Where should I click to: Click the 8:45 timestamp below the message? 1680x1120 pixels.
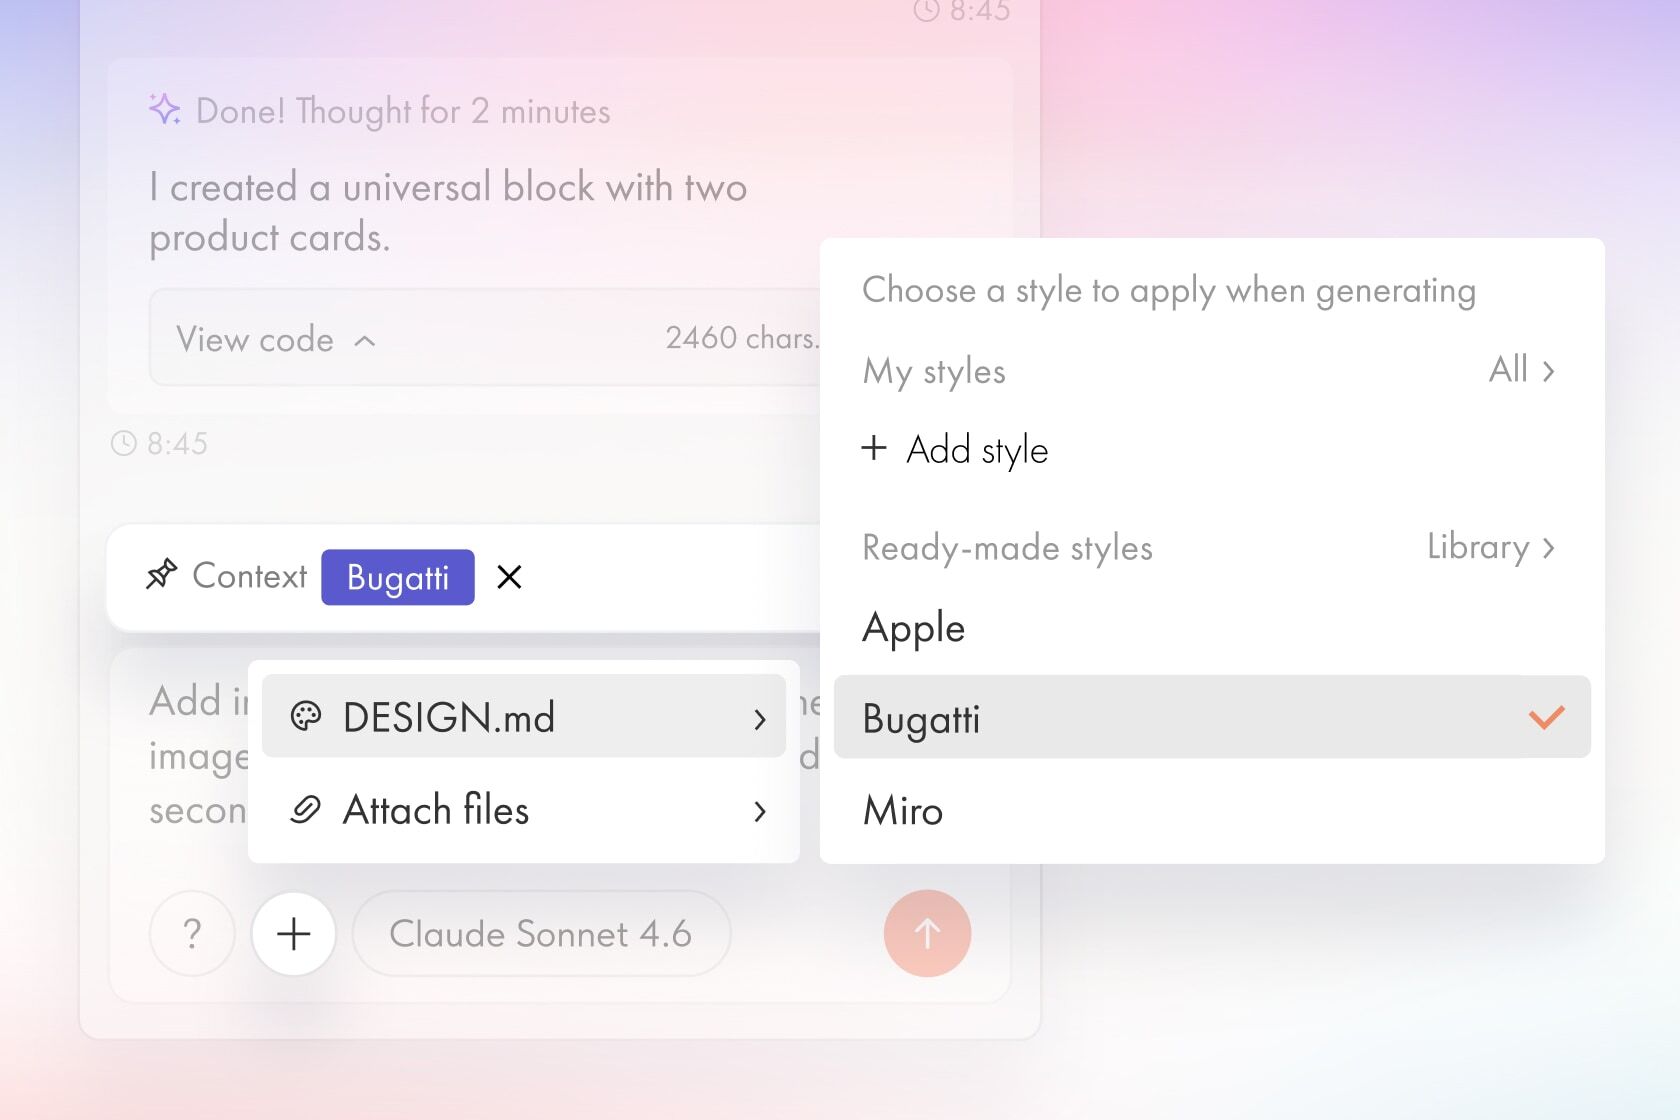[177, 443]
